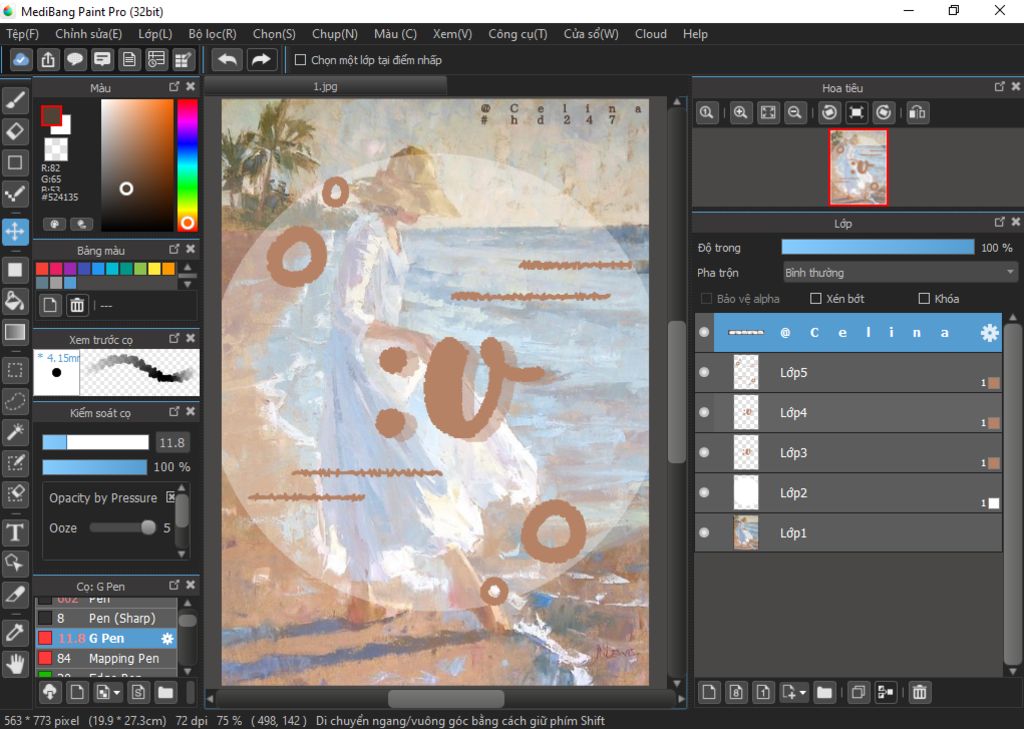Open the Lớp(L) menu

click(x=155, y=34)
